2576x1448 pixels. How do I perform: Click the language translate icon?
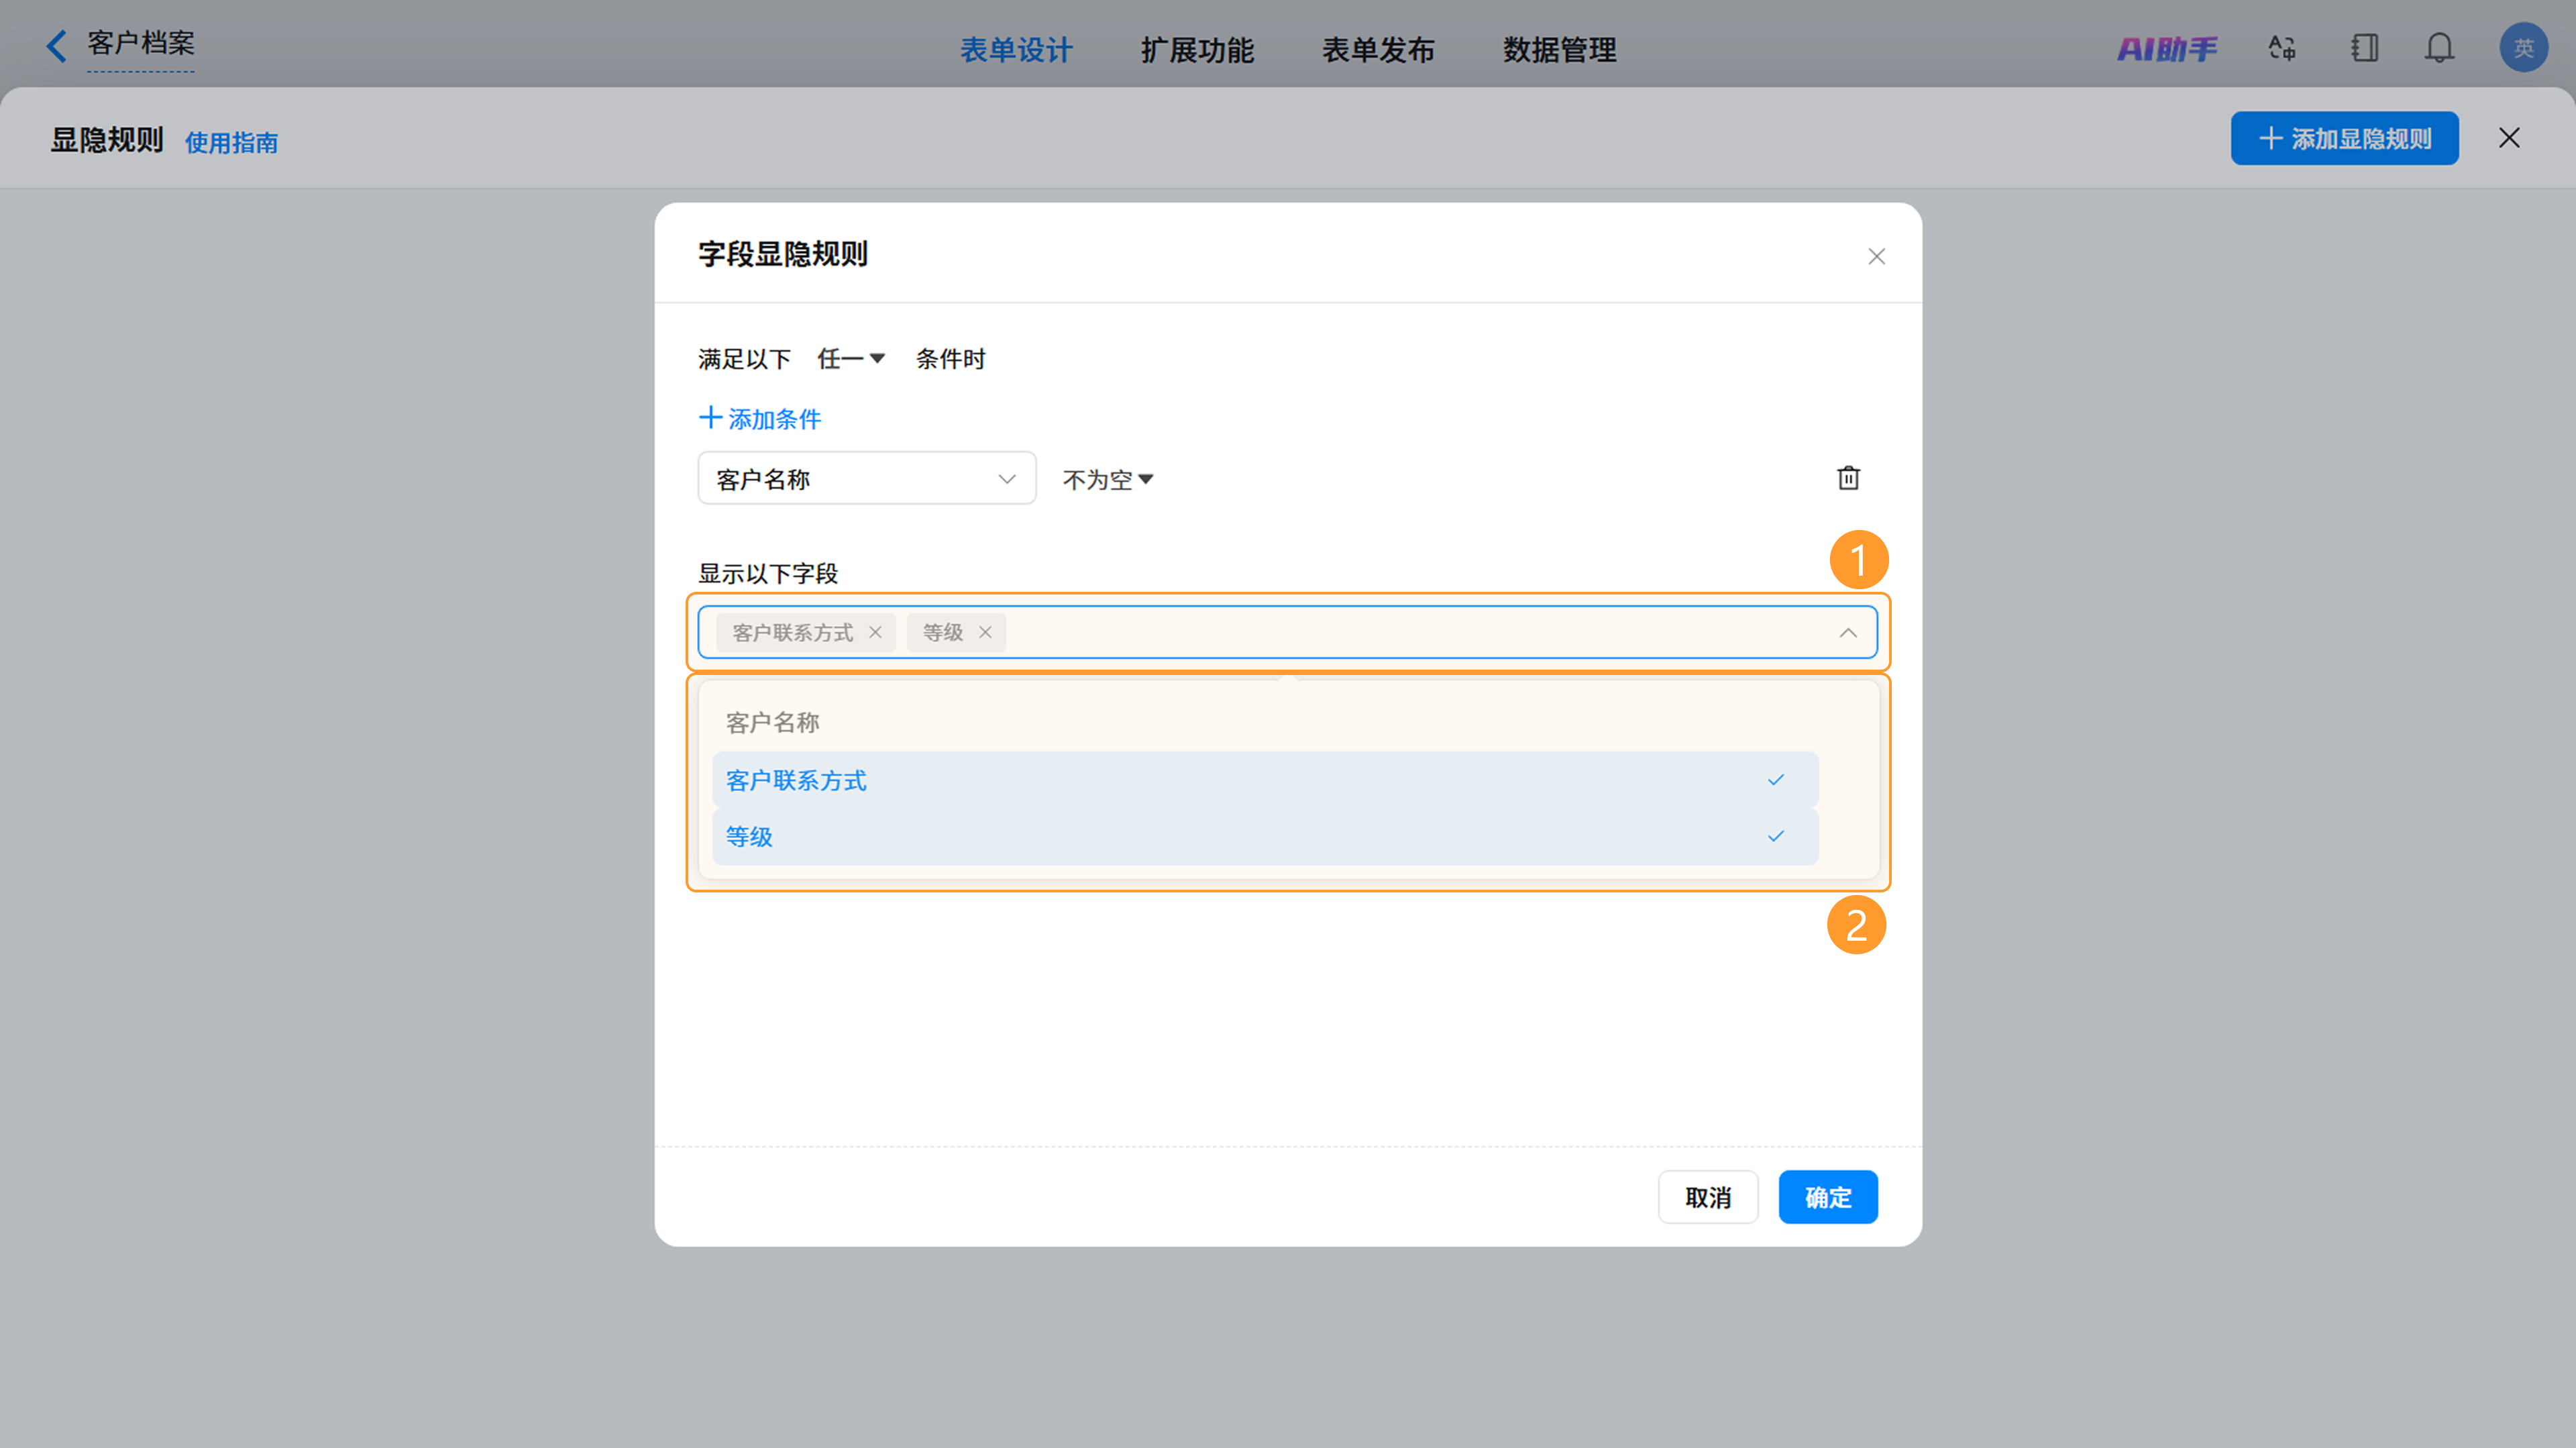pyautogui.click(x=2281, y=48)
